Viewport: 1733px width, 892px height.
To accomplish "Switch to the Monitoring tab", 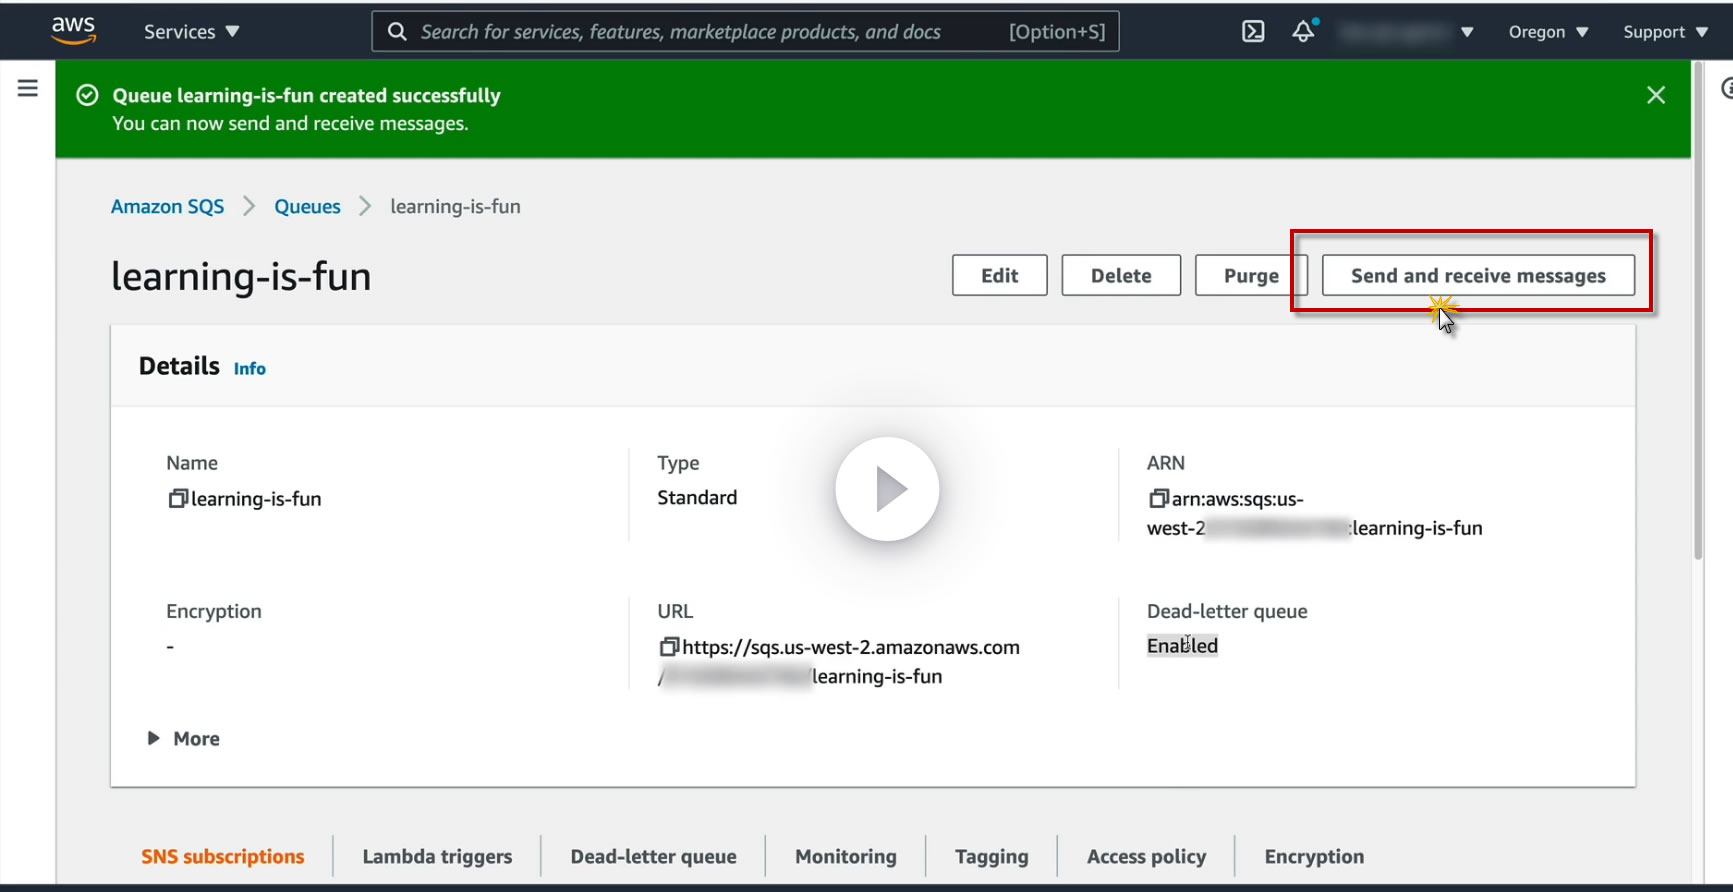I will [x=845, y=856].
